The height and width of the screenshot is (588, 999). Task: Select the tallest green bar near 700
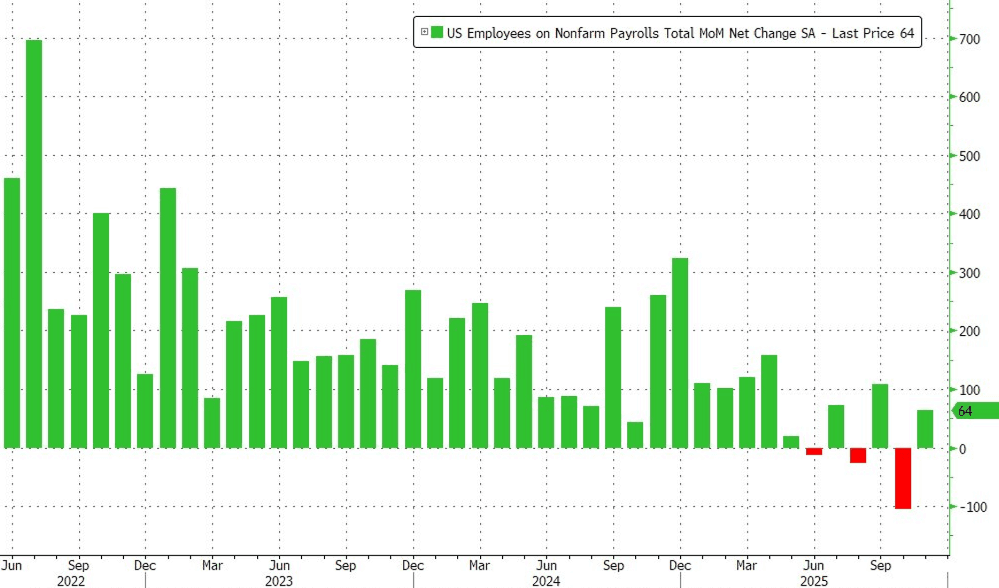33,243
